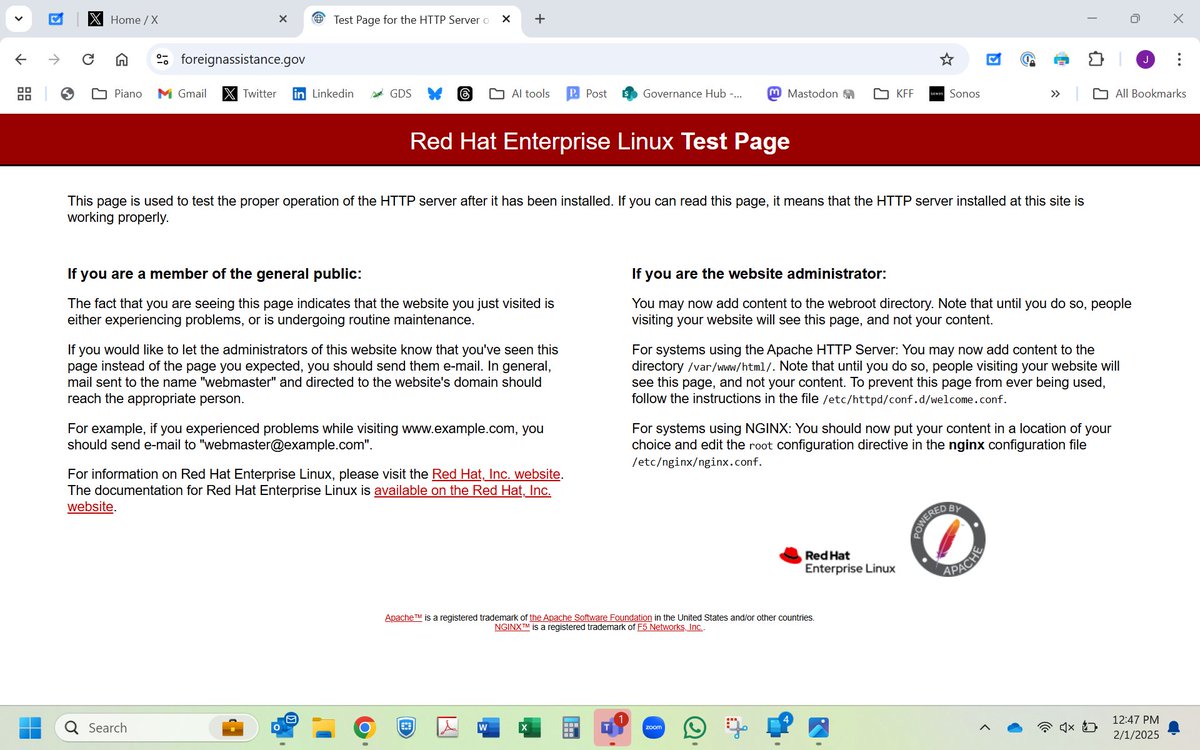Screen dimensions: 1200x750
Task: Open the 'available on the Red Hat, Inc.' link
Action: [x=462, y=491]
